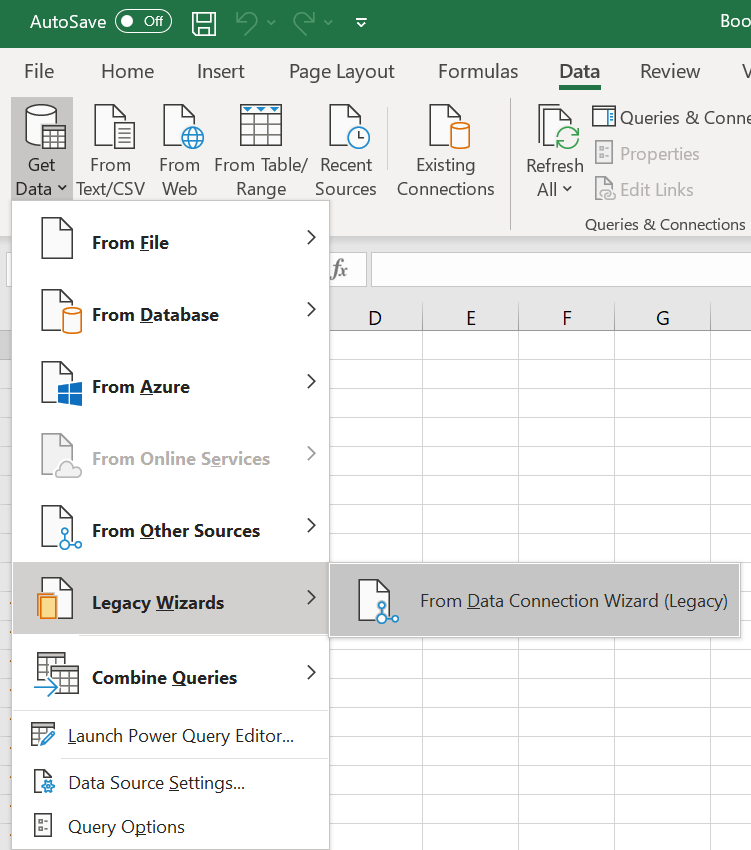751x850 pixels.
Task: Click the Properties button
Action: [647, 153]
